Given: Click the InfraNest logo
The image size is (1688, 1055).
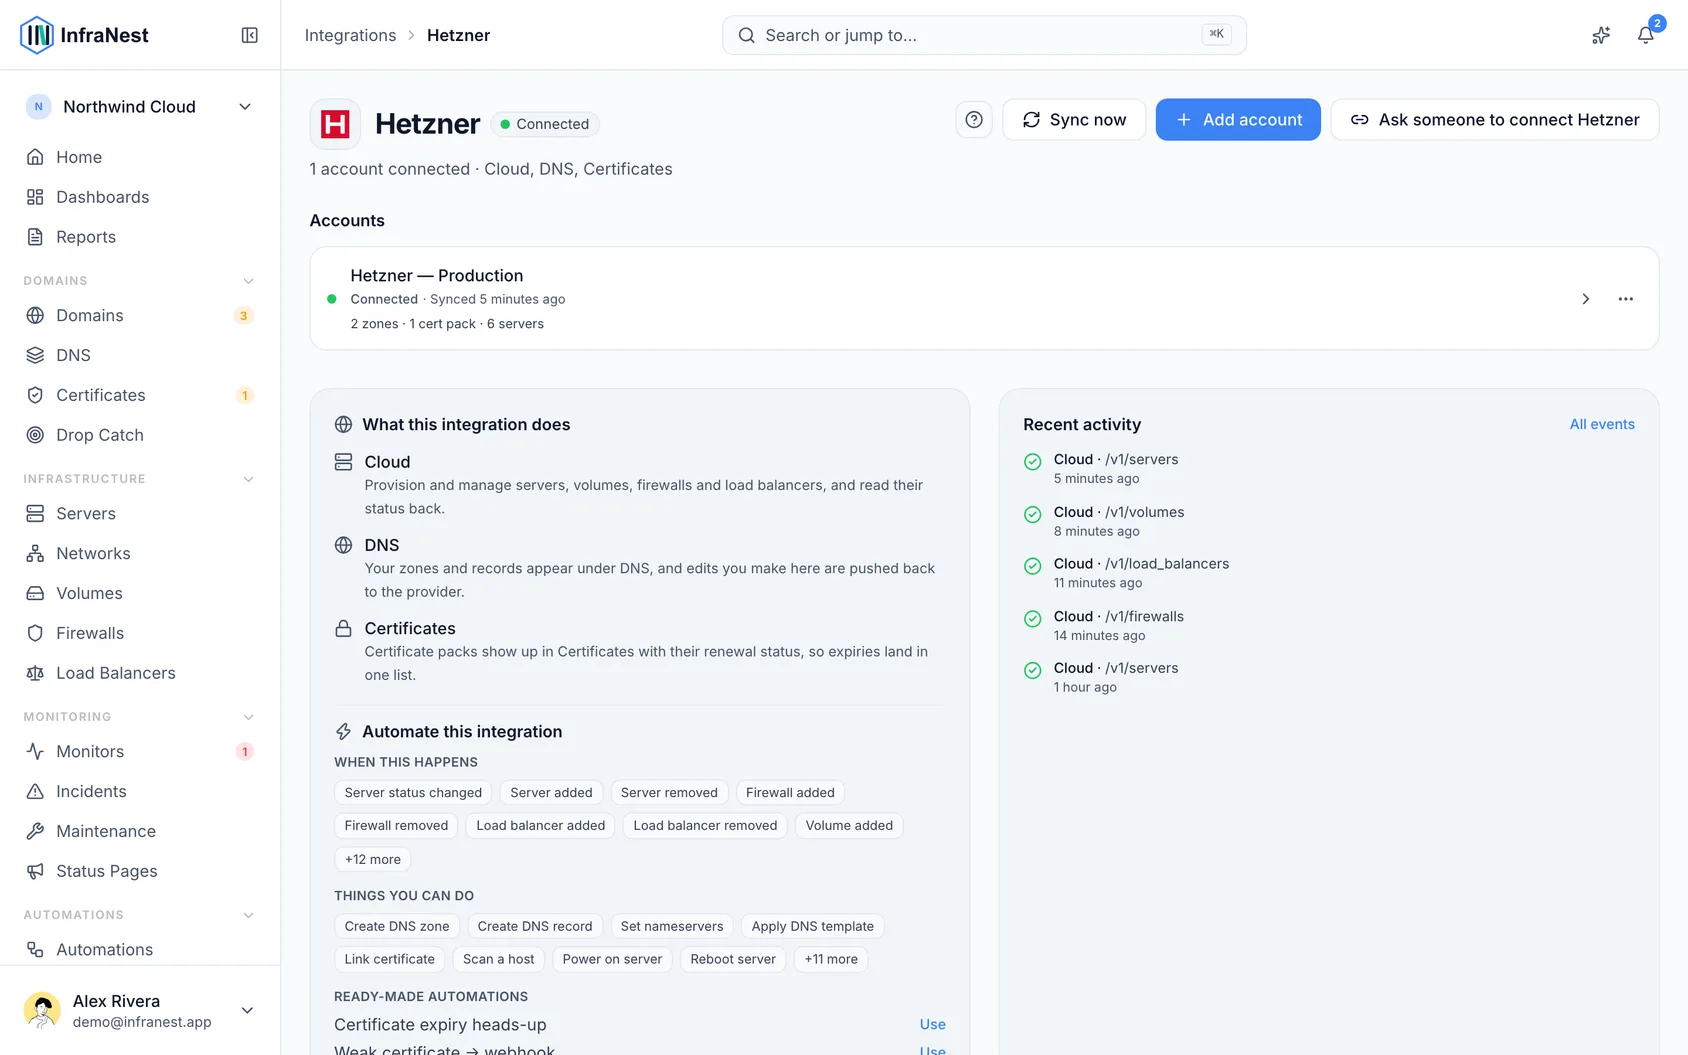Looking at the screenshot, I should (85, 35).
